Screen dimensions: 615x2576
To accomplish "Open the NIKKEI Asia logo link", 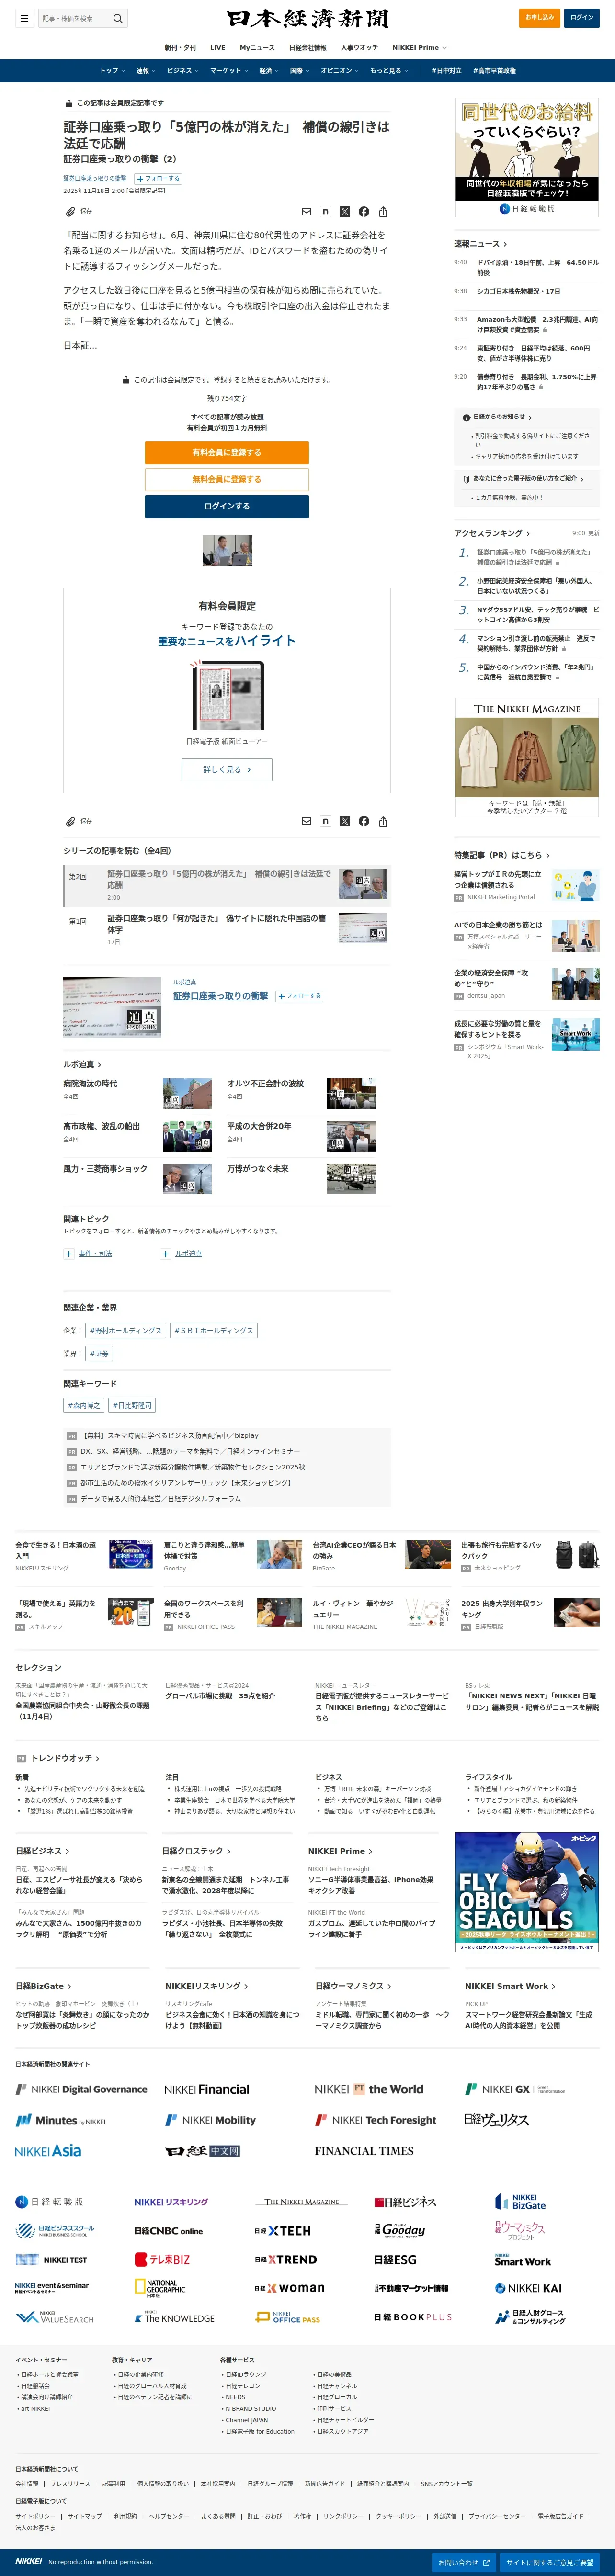I will [x=48, y=2150].
